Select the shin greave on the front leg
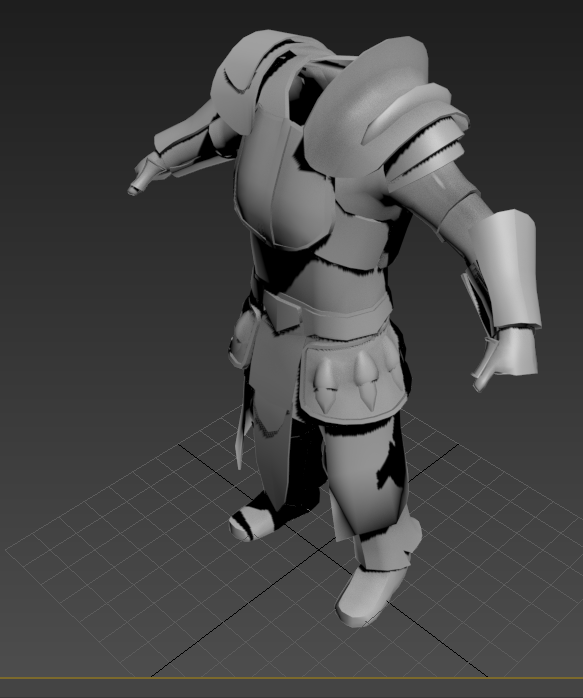 click(x=386, y=545)
